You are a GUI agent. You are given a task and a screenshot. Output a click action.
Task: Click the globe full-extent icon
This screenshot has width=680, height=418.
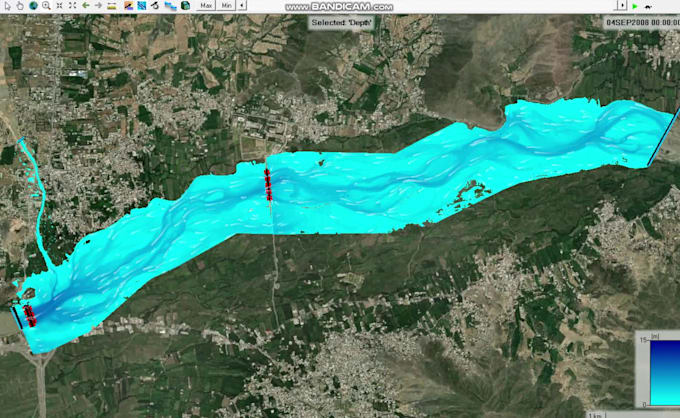coord(33,5)
